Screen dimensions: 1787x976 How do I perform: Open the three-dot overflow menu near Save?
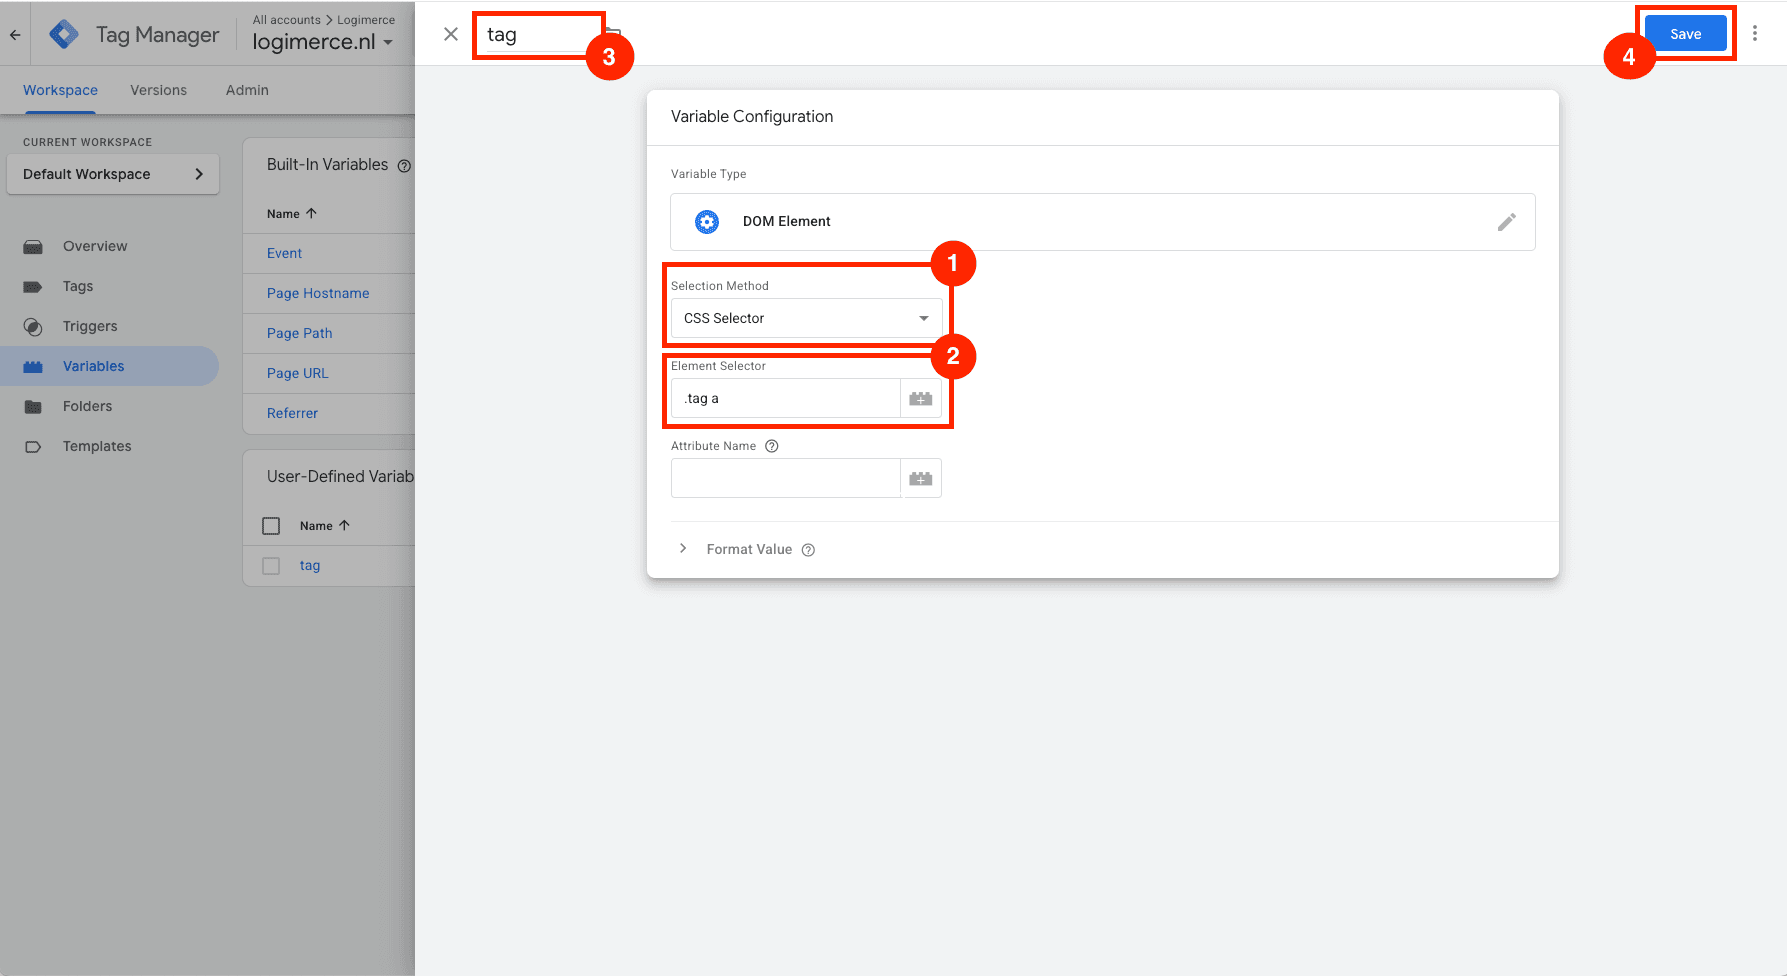click(x=1755, y=33)
